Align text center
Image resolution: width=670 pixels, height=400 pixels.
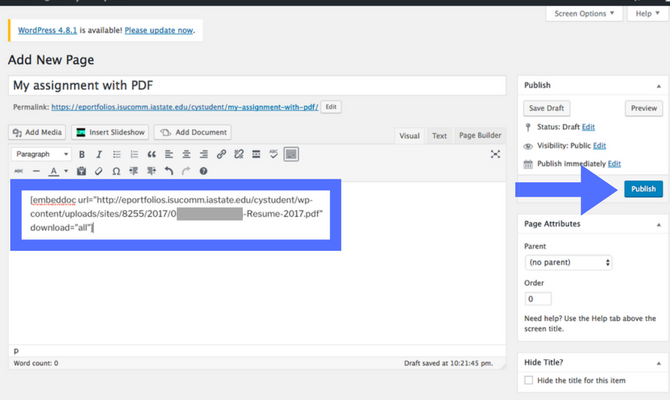point(186,154)
